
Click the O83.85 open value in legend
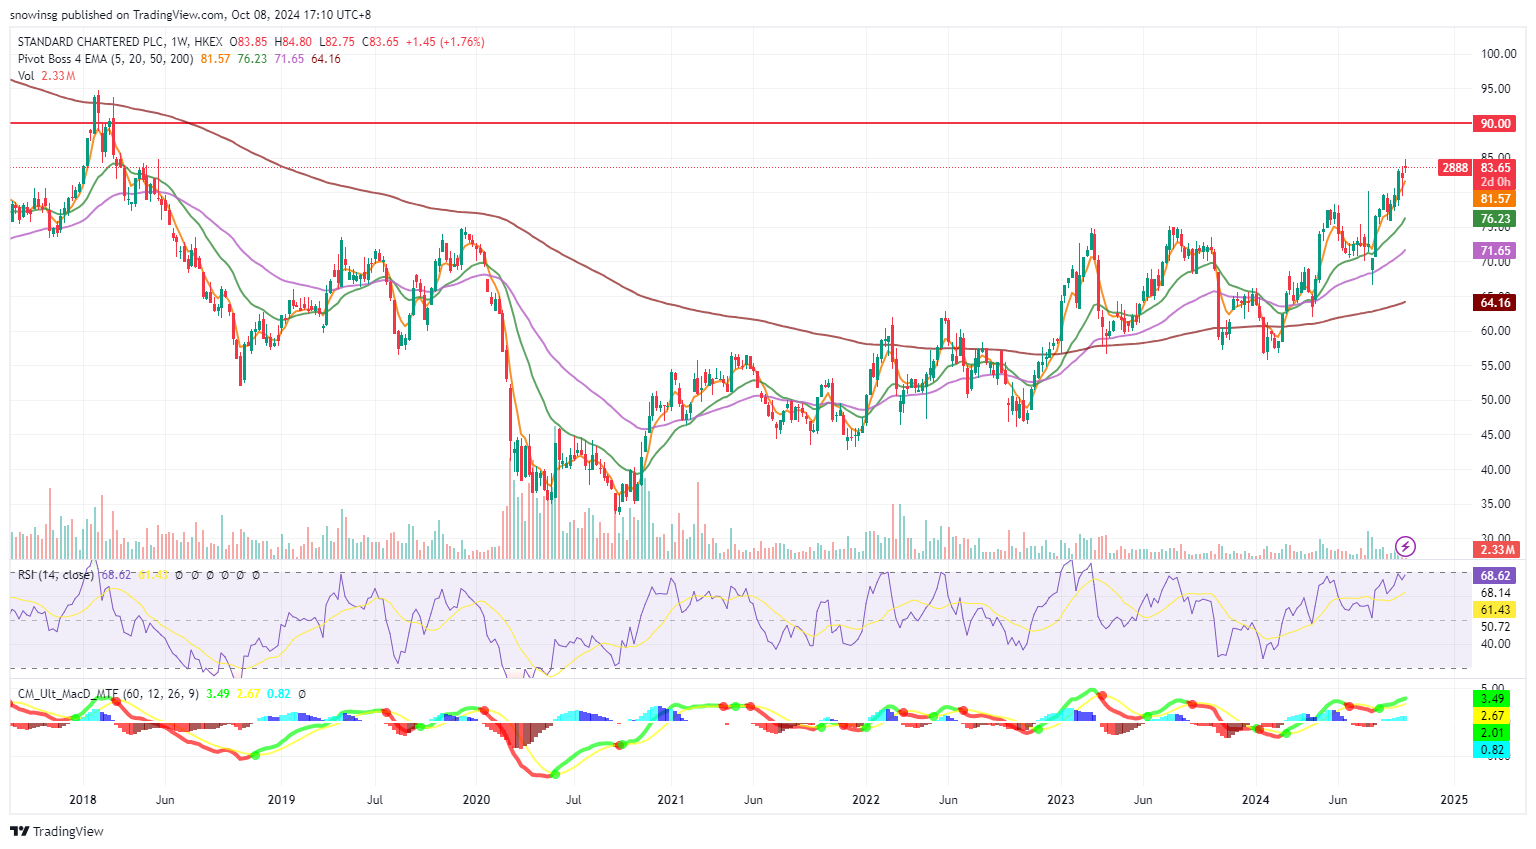click(x=249, y=42)
